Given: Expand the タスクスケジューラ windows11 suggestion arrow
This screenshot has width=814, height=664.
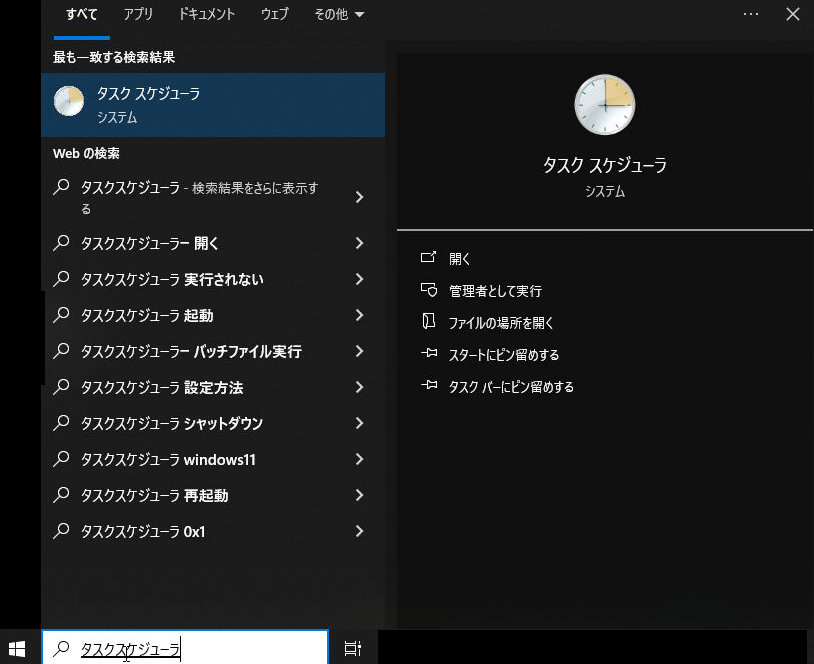Looking at the screenshot, I should (x=360, y=459).
